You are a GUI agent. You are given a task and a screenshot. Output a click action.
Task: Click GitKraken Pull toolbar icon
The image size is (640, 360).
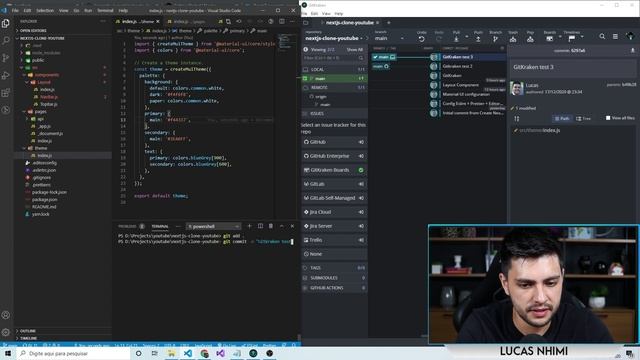456,37
